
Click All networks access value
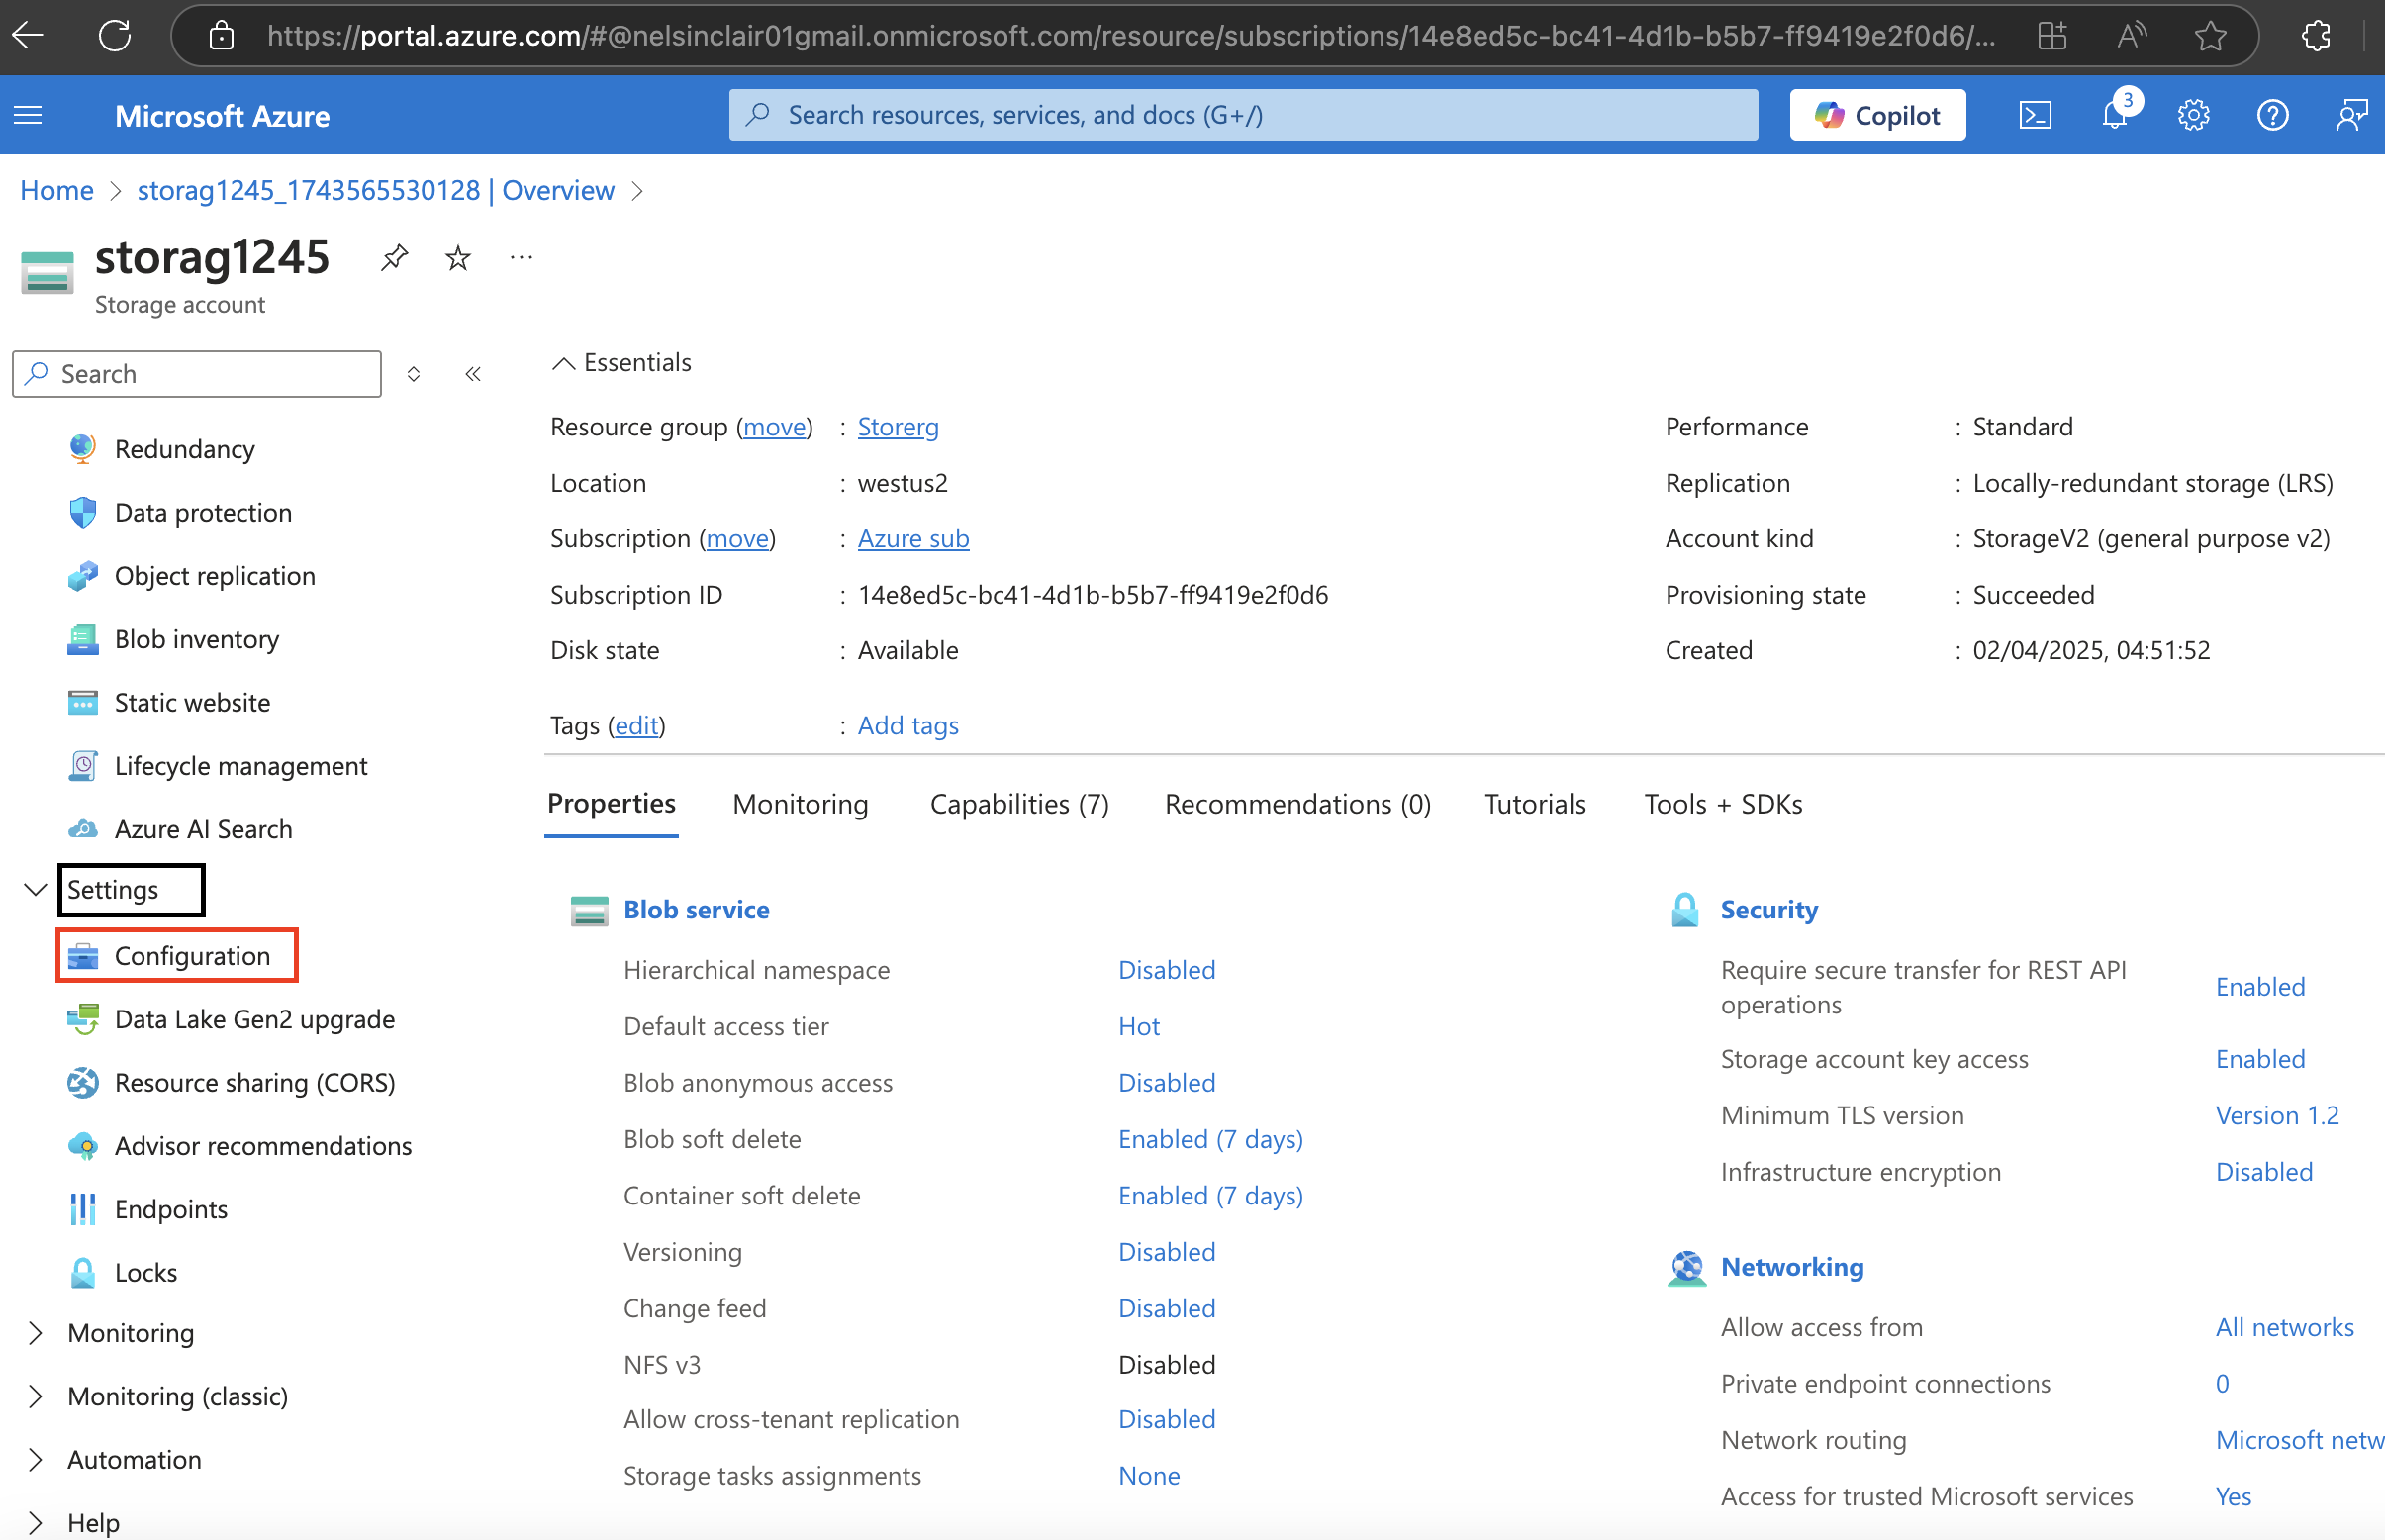(x=2284, y=1328)
